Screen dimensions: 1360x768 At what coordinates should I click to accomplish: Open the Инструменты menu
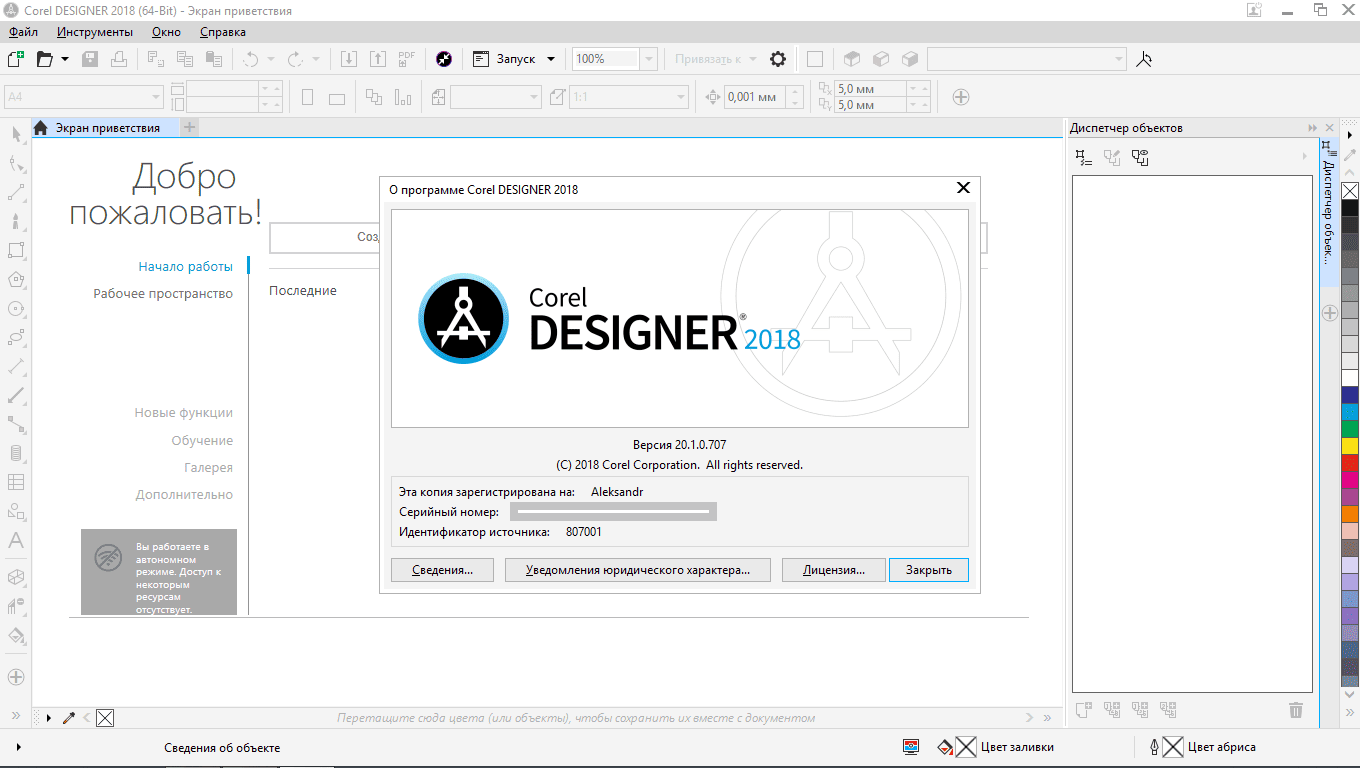click(x=94, y=32)
